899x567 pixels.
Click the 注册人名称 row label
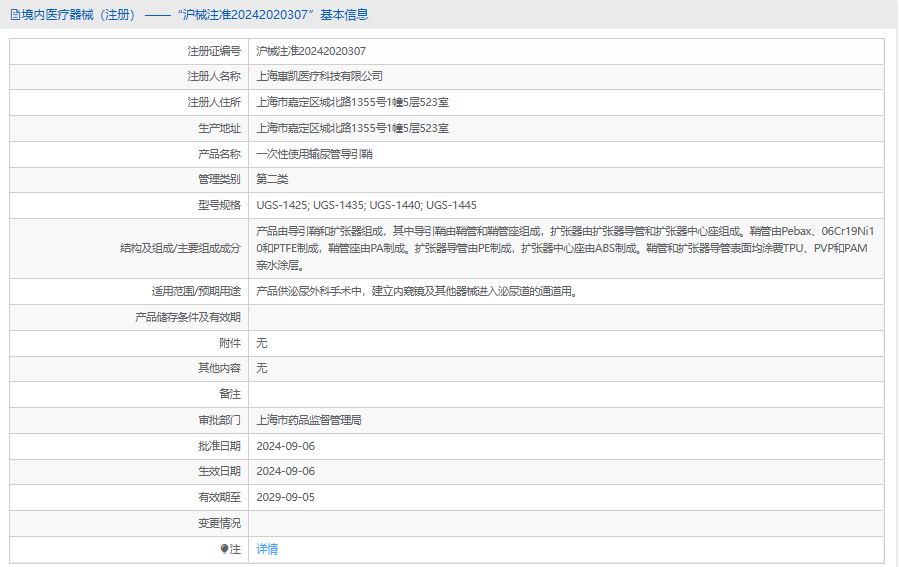[x=214, y=76]
